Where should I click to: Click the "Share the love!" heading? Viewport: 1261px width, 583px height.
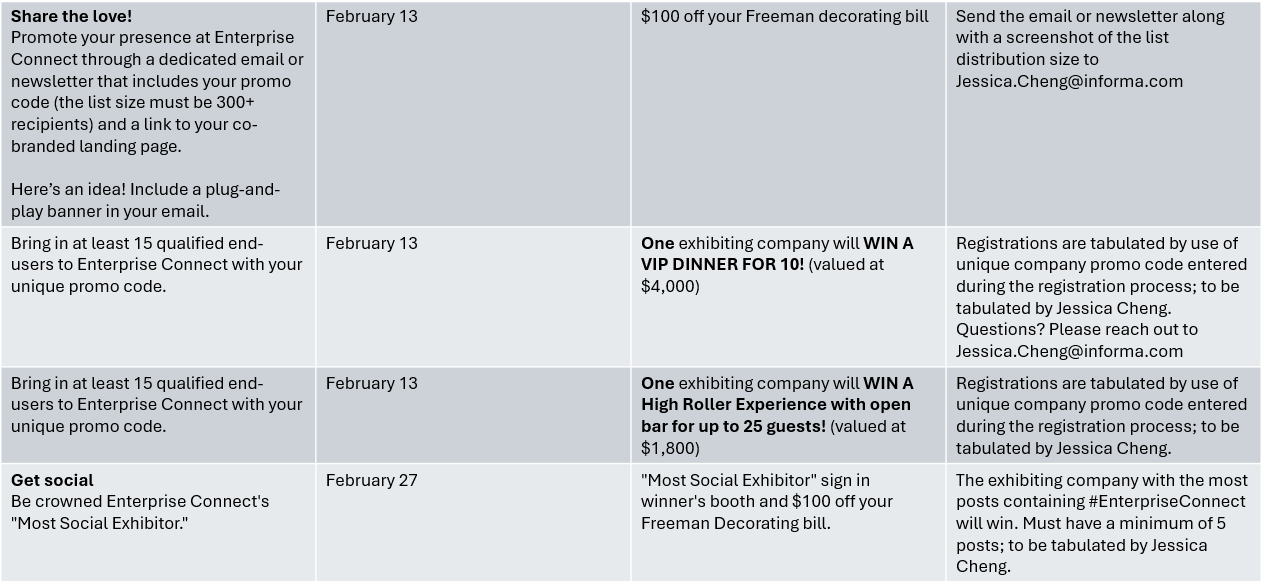[x=71, y=16]
